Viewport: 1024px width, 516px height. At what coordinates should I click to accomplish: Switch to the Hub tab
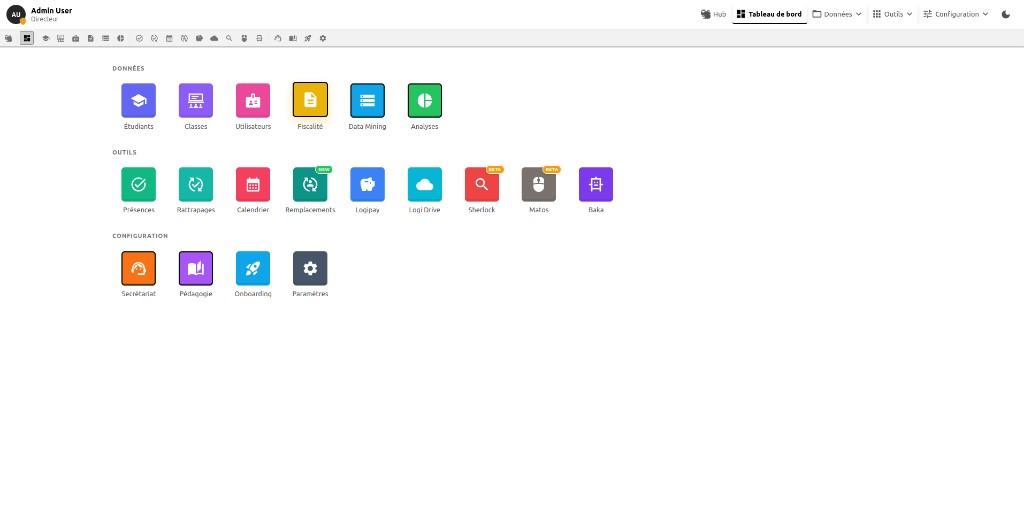click(x=713, y=14)
